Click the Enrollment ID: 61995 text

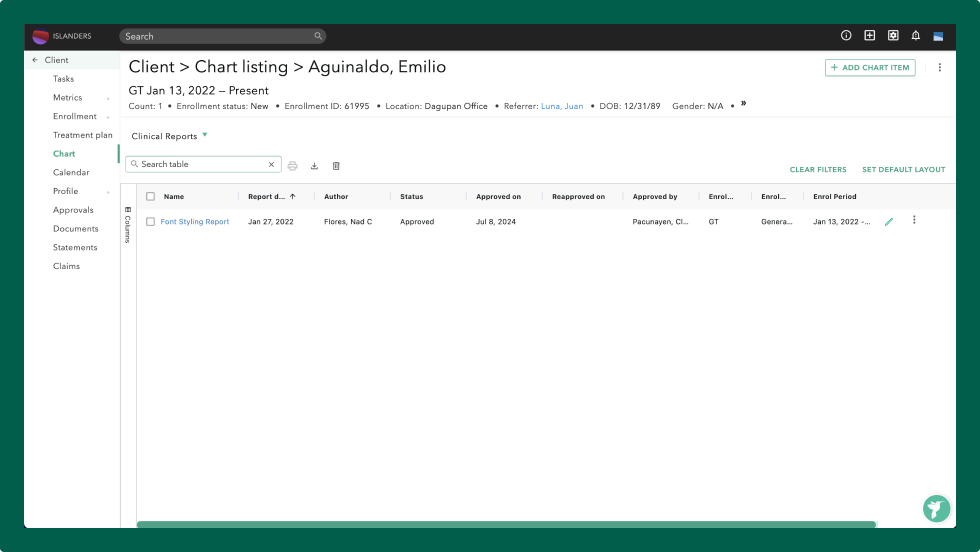[326, 106]
